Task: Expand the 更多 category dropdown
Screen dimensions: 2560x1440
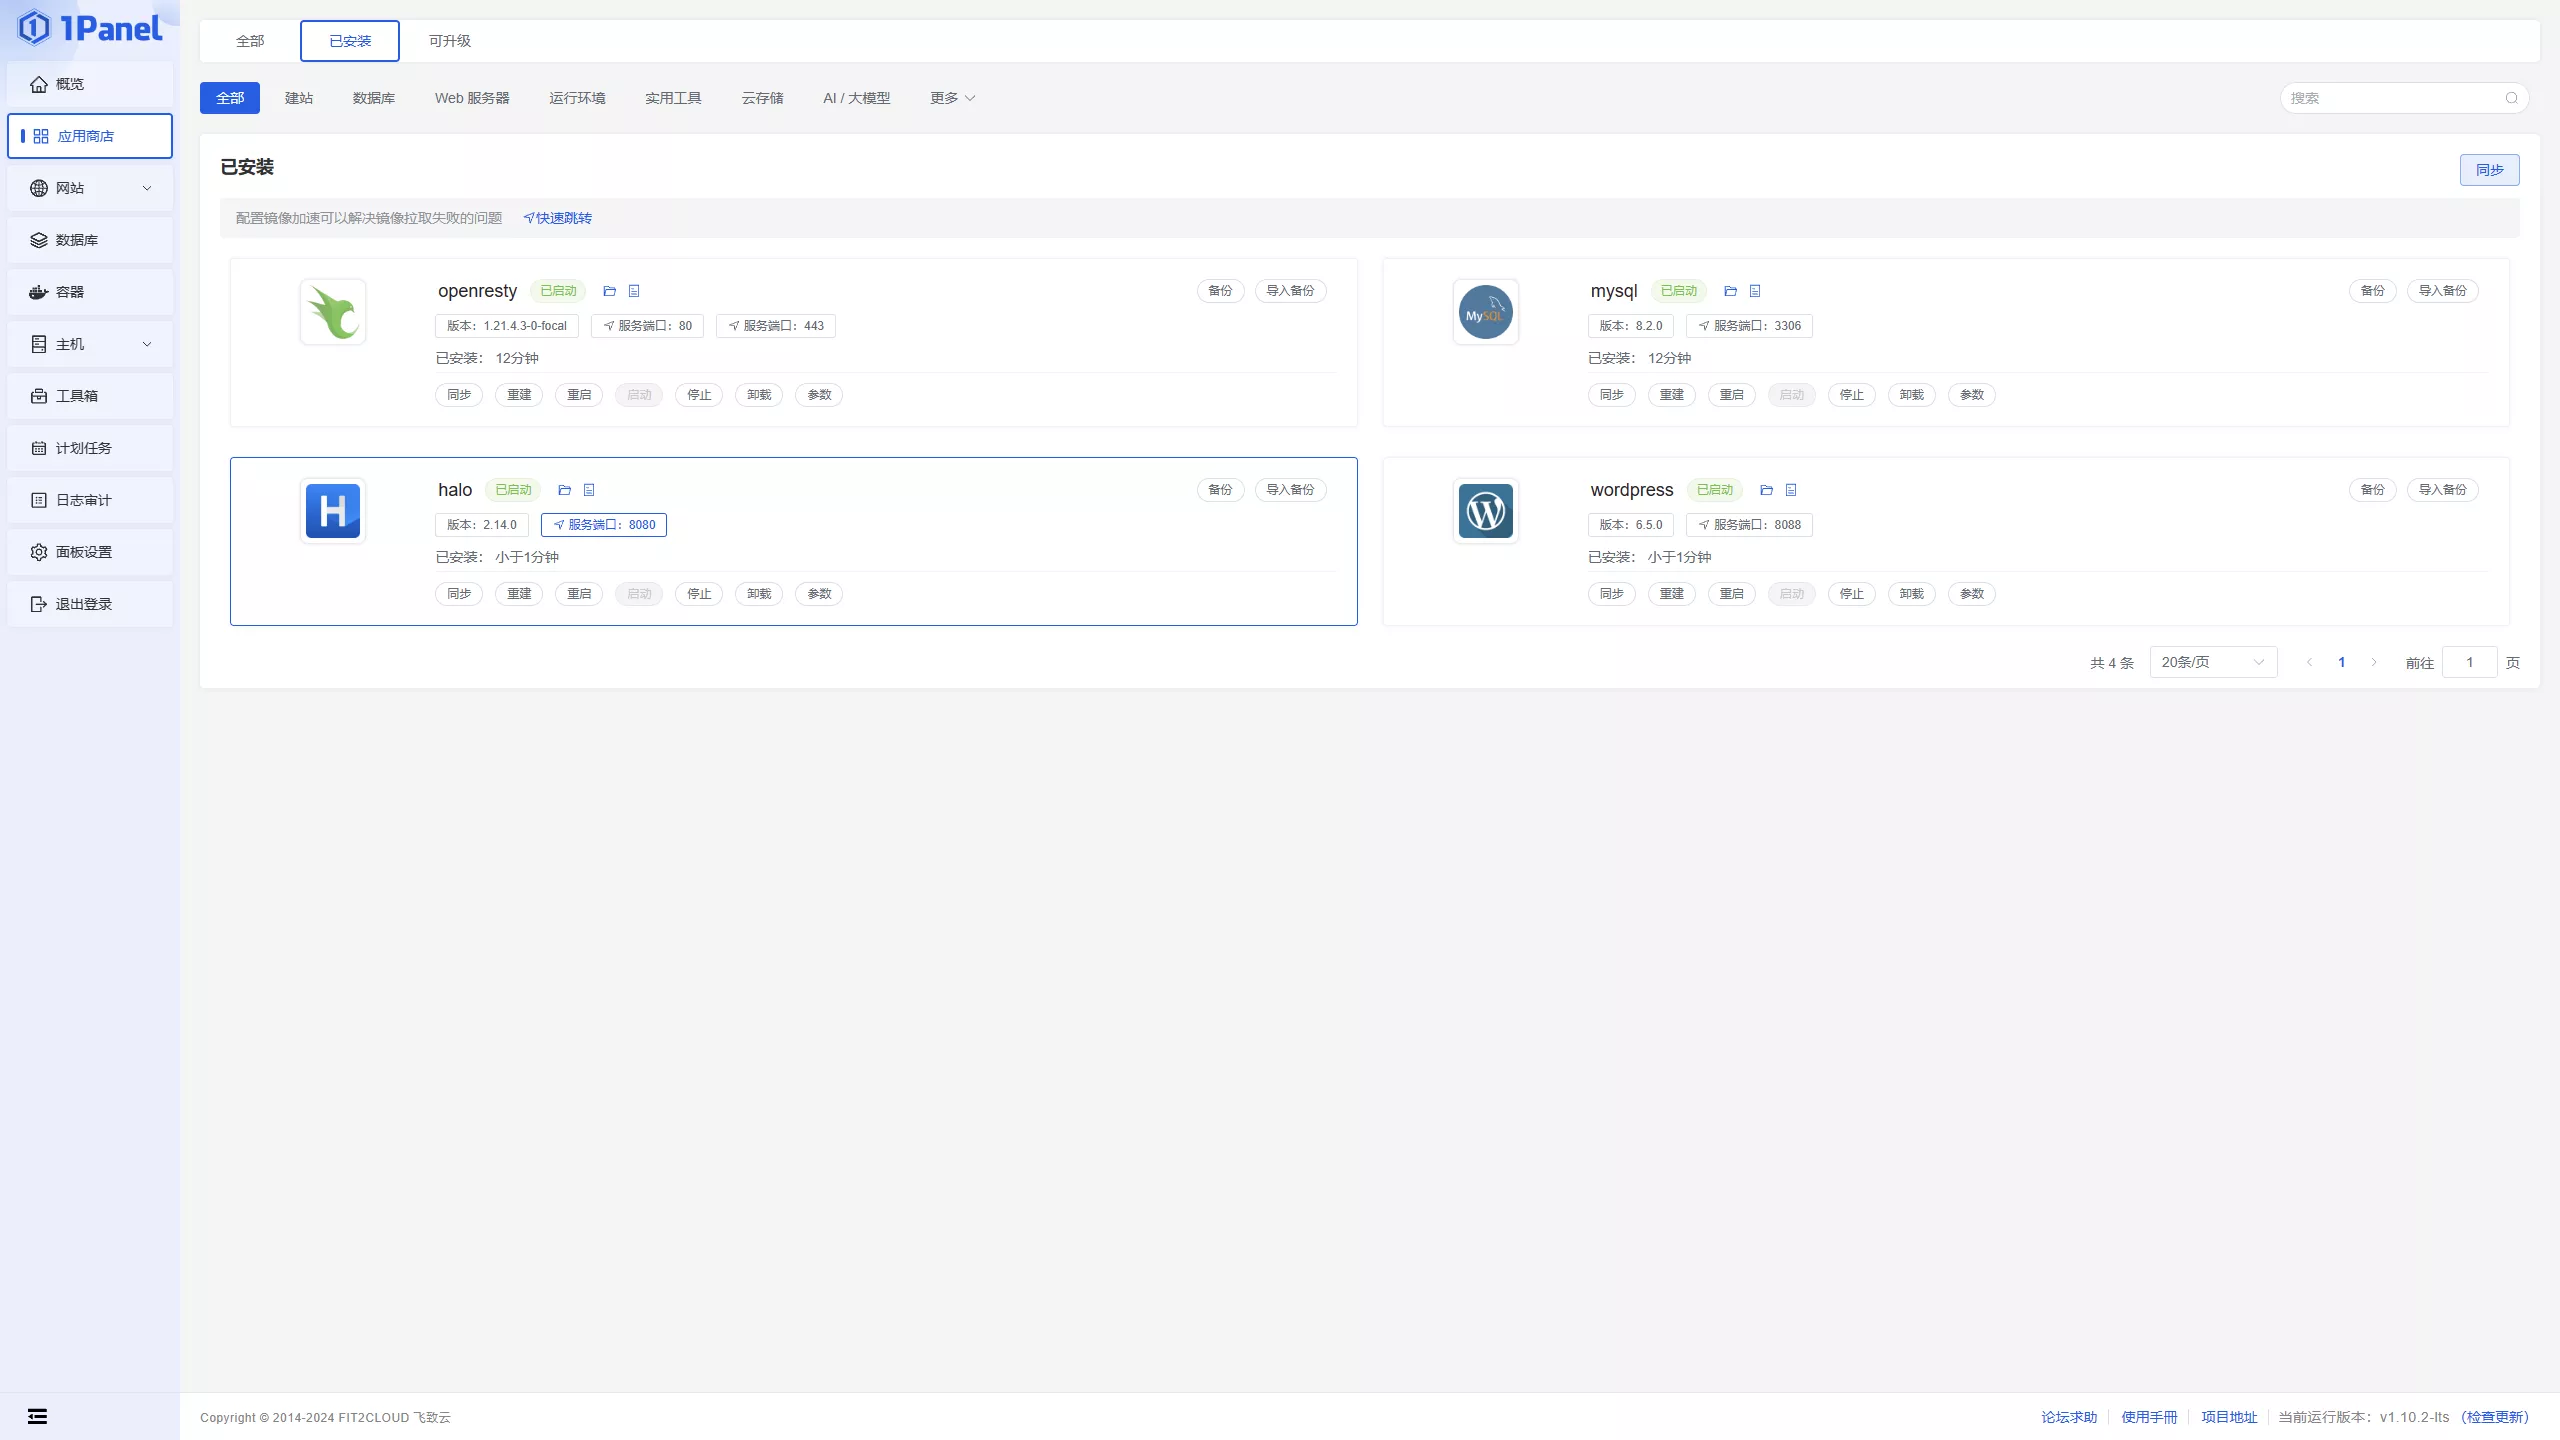Action: (x=951, y=98)
